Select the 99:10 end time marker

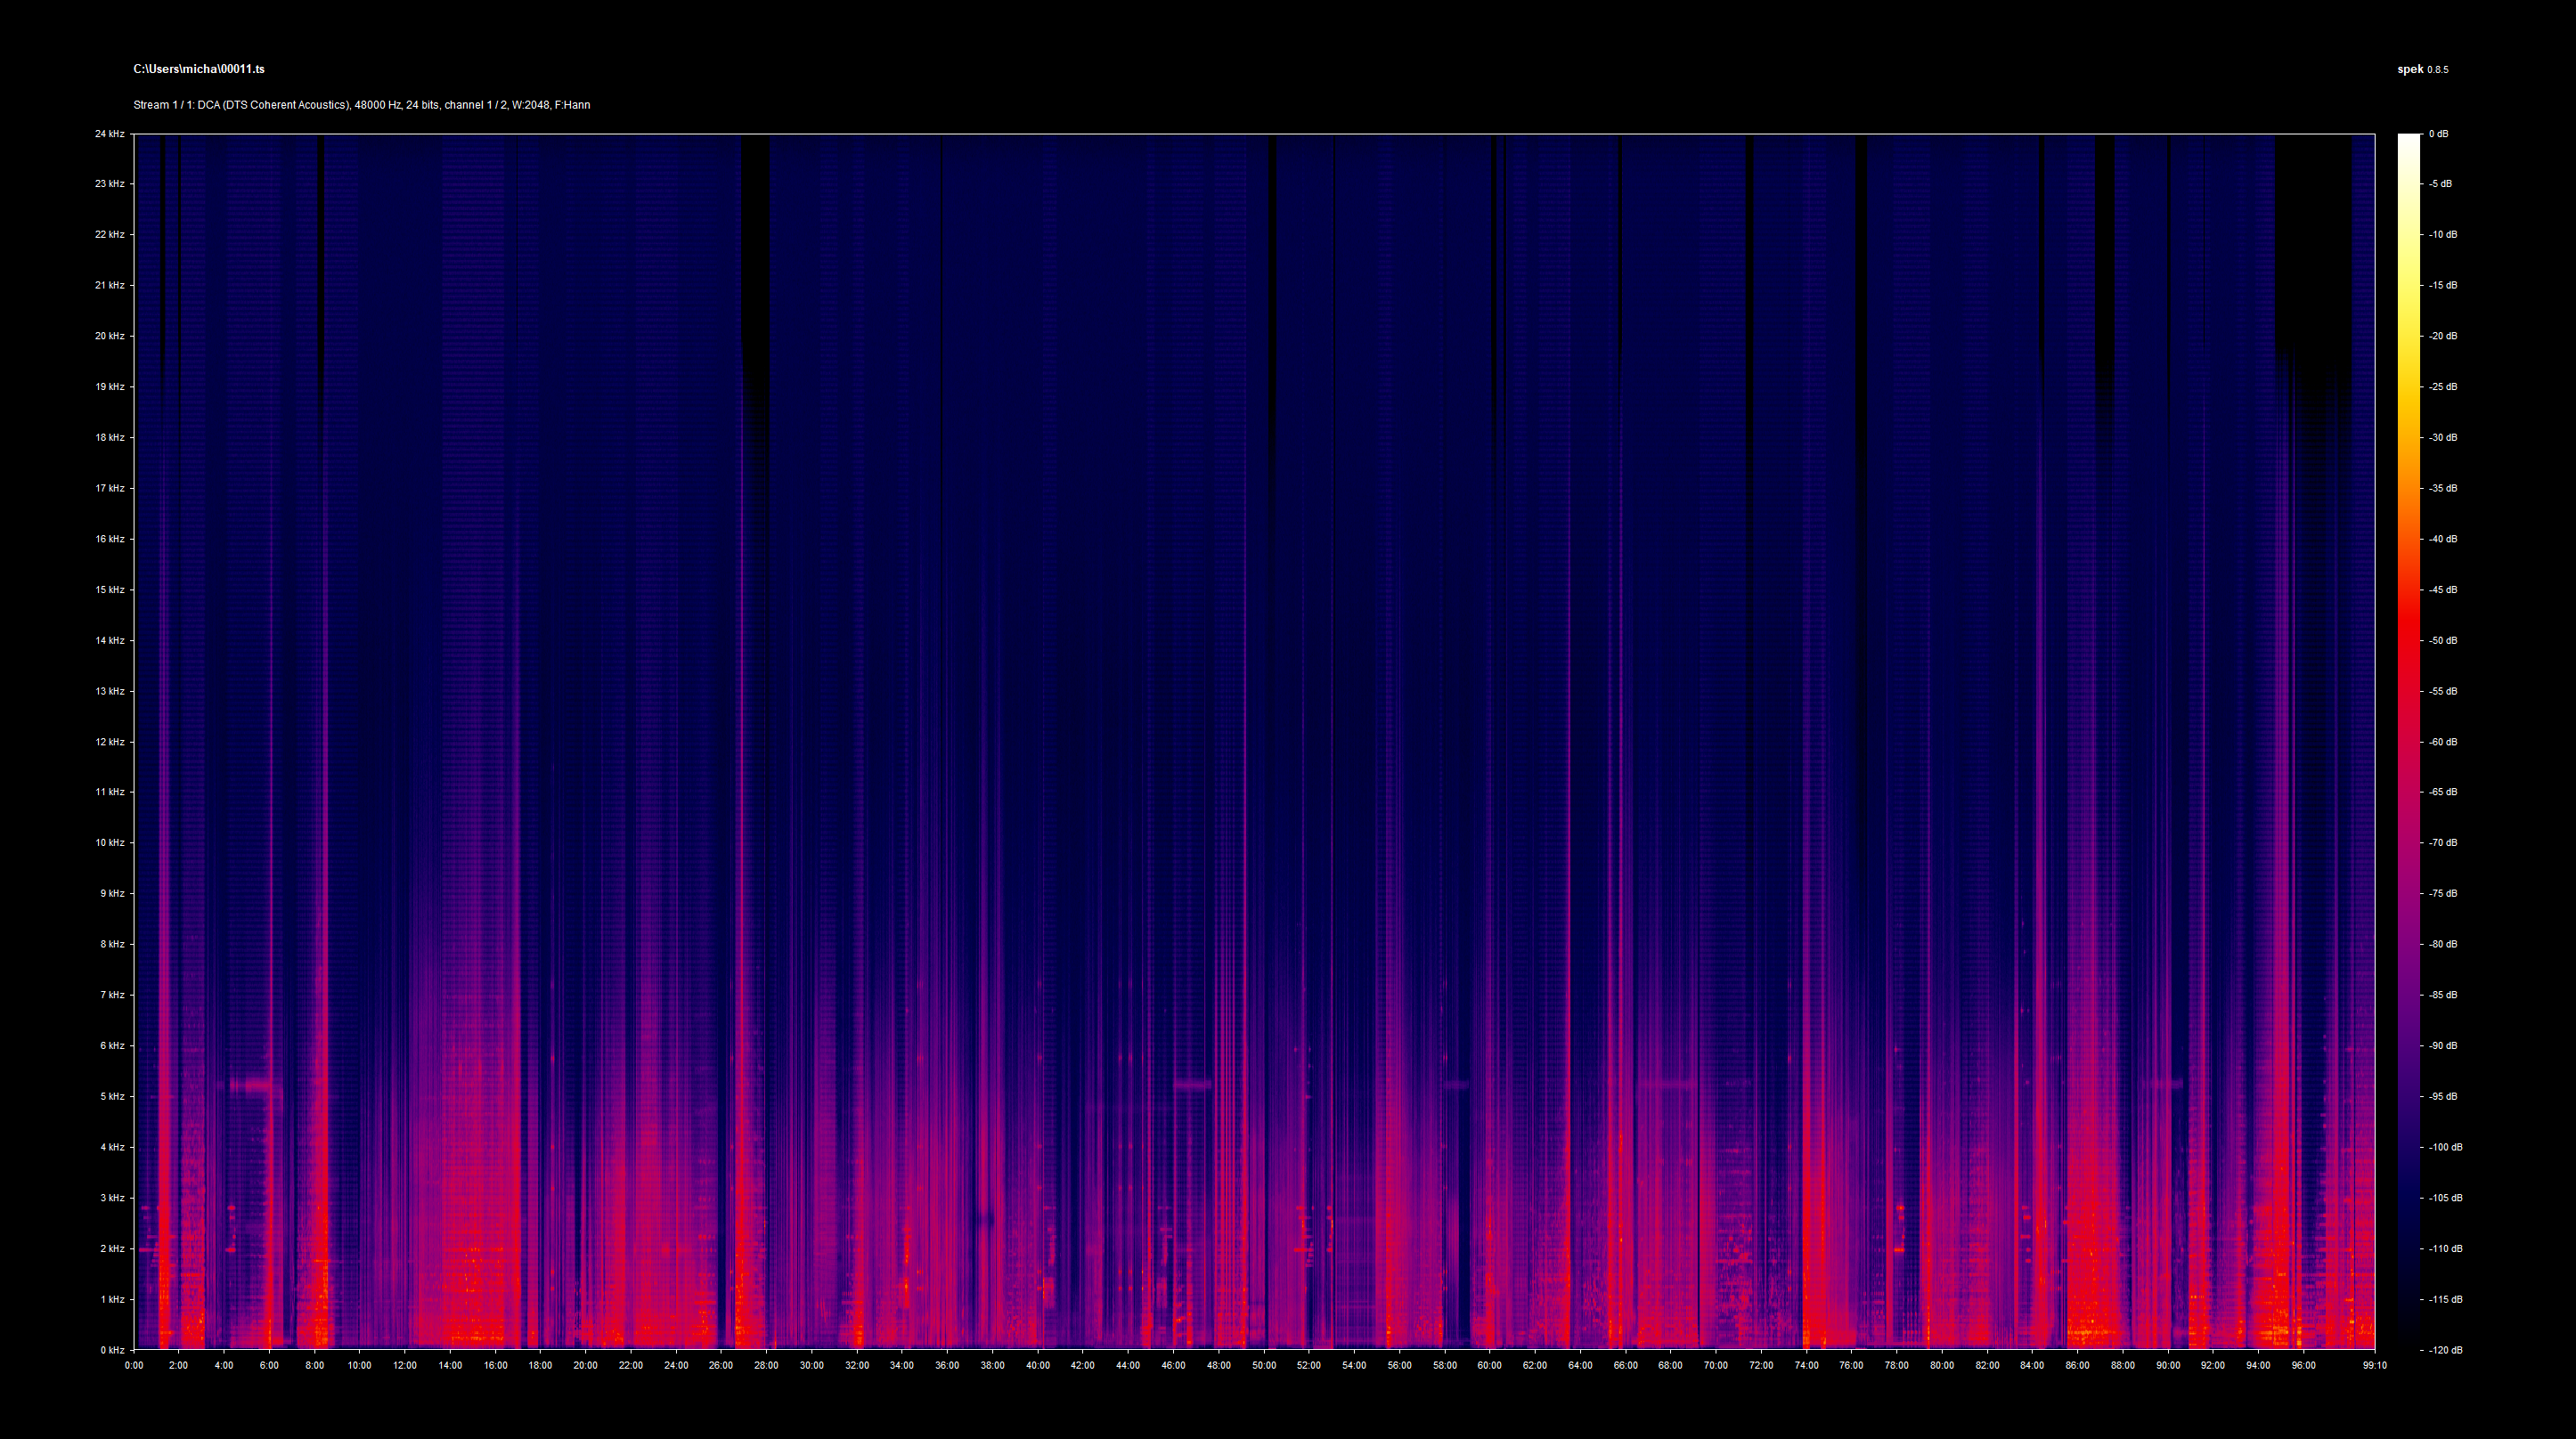2375,1366
